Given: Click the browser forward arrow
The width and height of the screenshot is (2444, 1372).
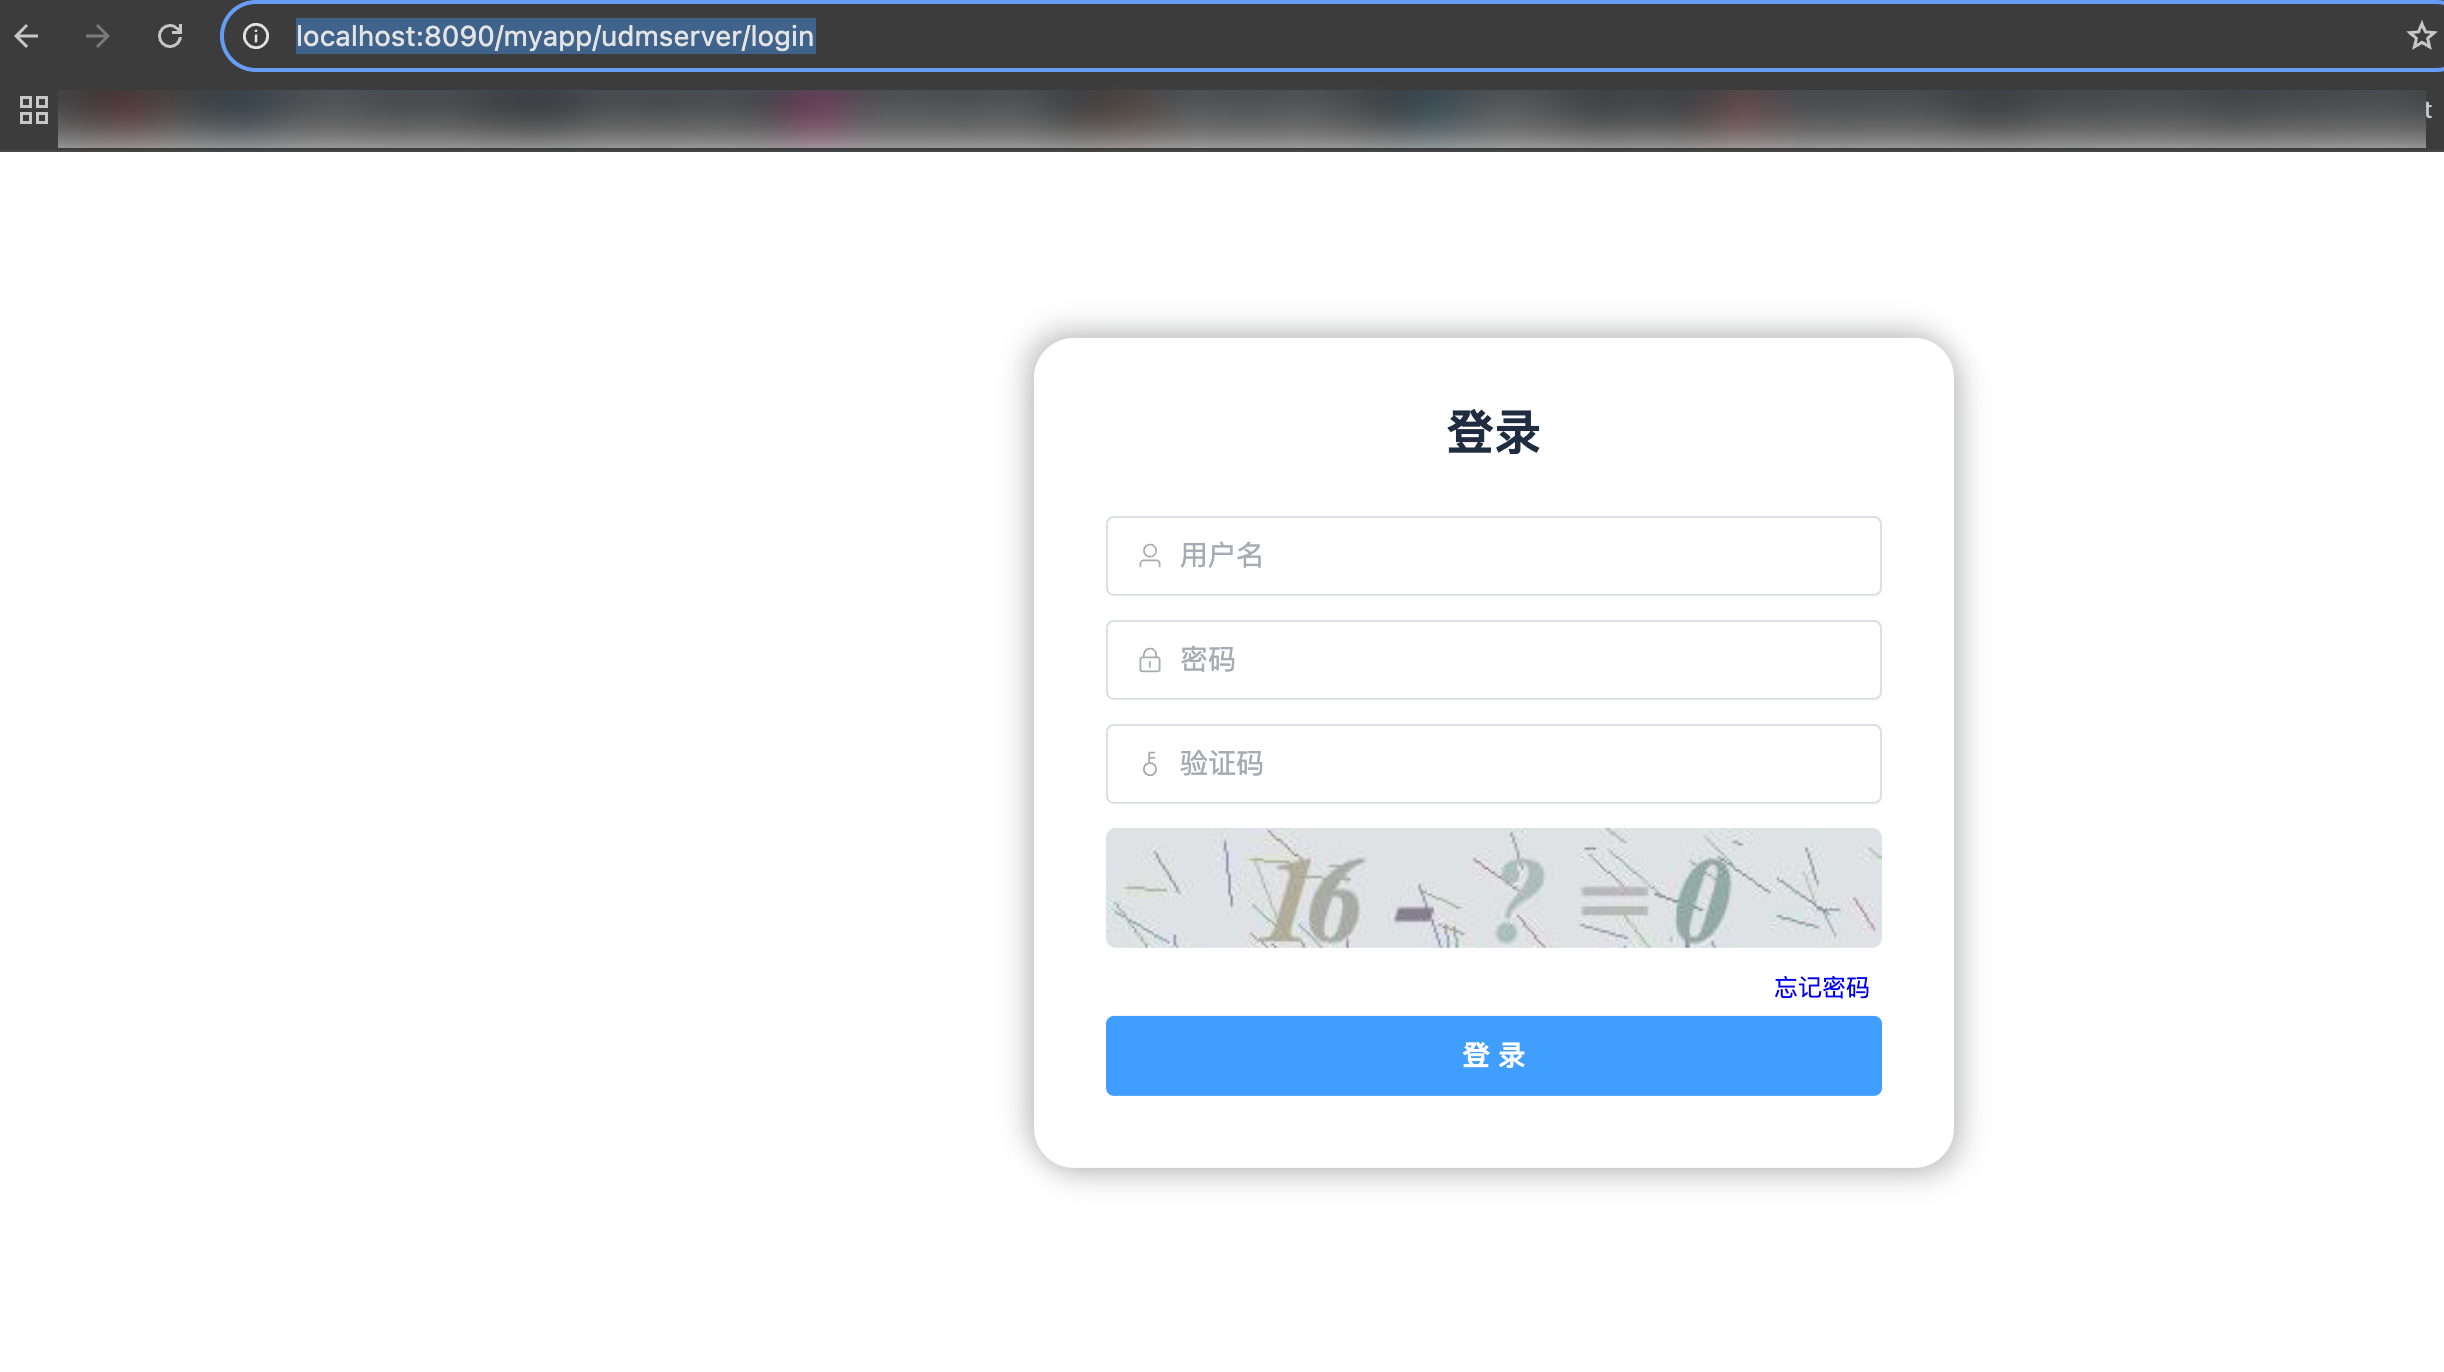Looking at the screenshot, I should (x=97, y=37).
